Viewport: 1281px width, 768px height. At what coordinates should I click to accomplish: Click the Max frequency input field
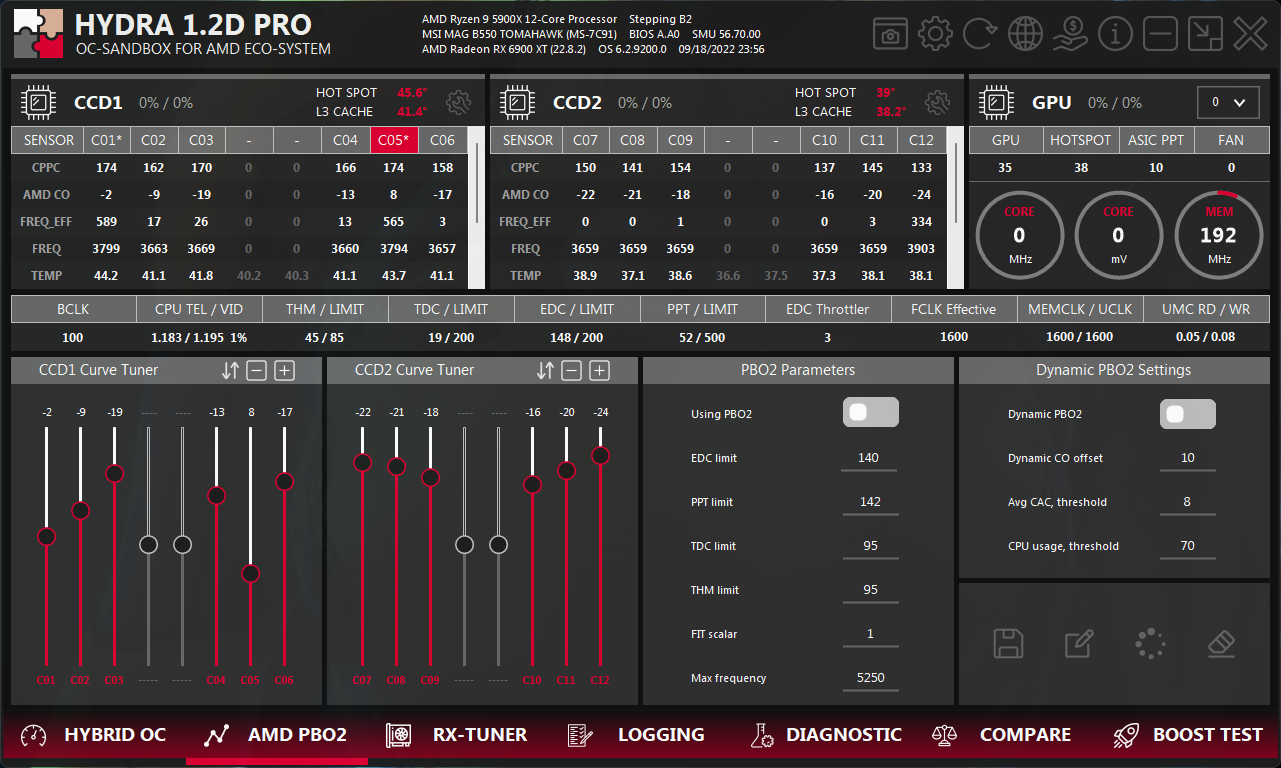click(869, 679)
